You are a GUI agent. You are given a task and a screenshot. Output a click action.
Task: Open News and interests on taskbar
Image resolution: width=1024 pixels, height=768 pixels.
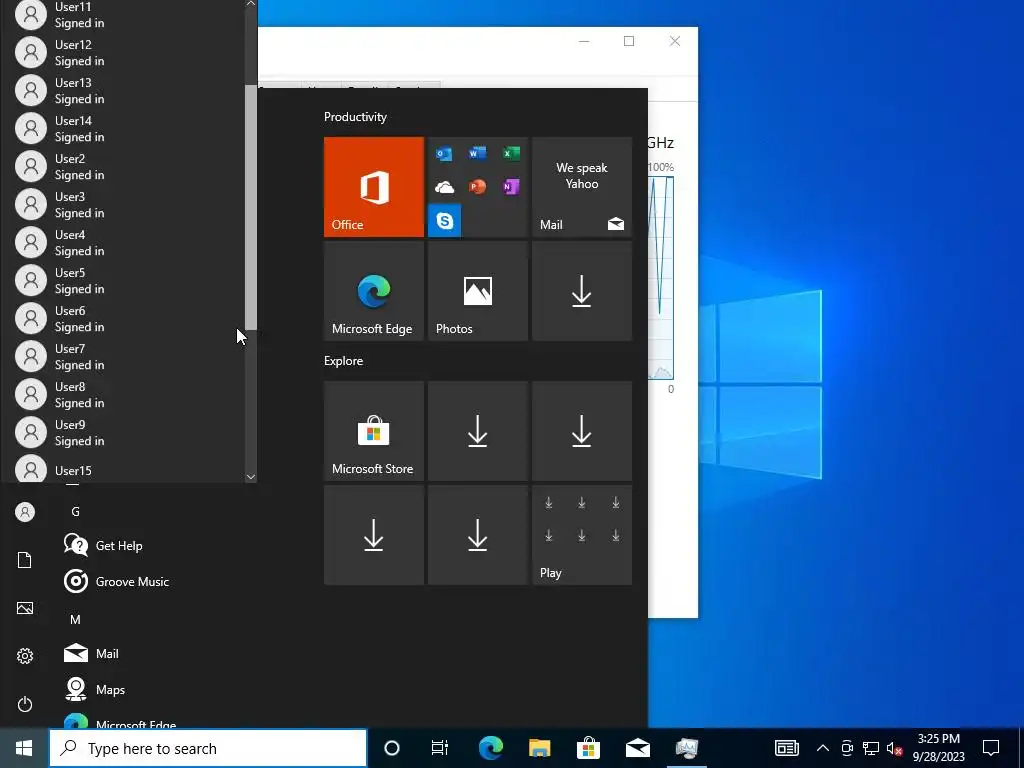(786, 748)
